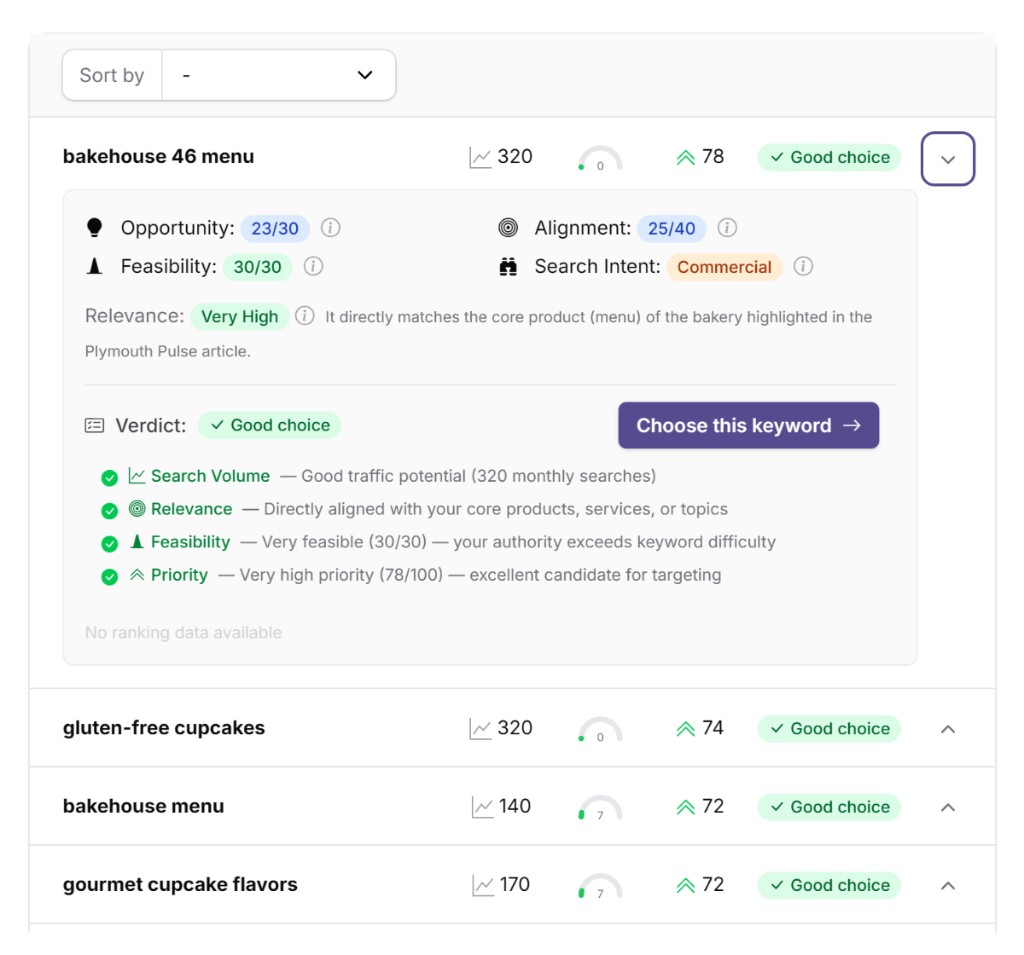1024x955 pixels.
Task: Expand details for gluten-free cupcakes
Action: 947,728
